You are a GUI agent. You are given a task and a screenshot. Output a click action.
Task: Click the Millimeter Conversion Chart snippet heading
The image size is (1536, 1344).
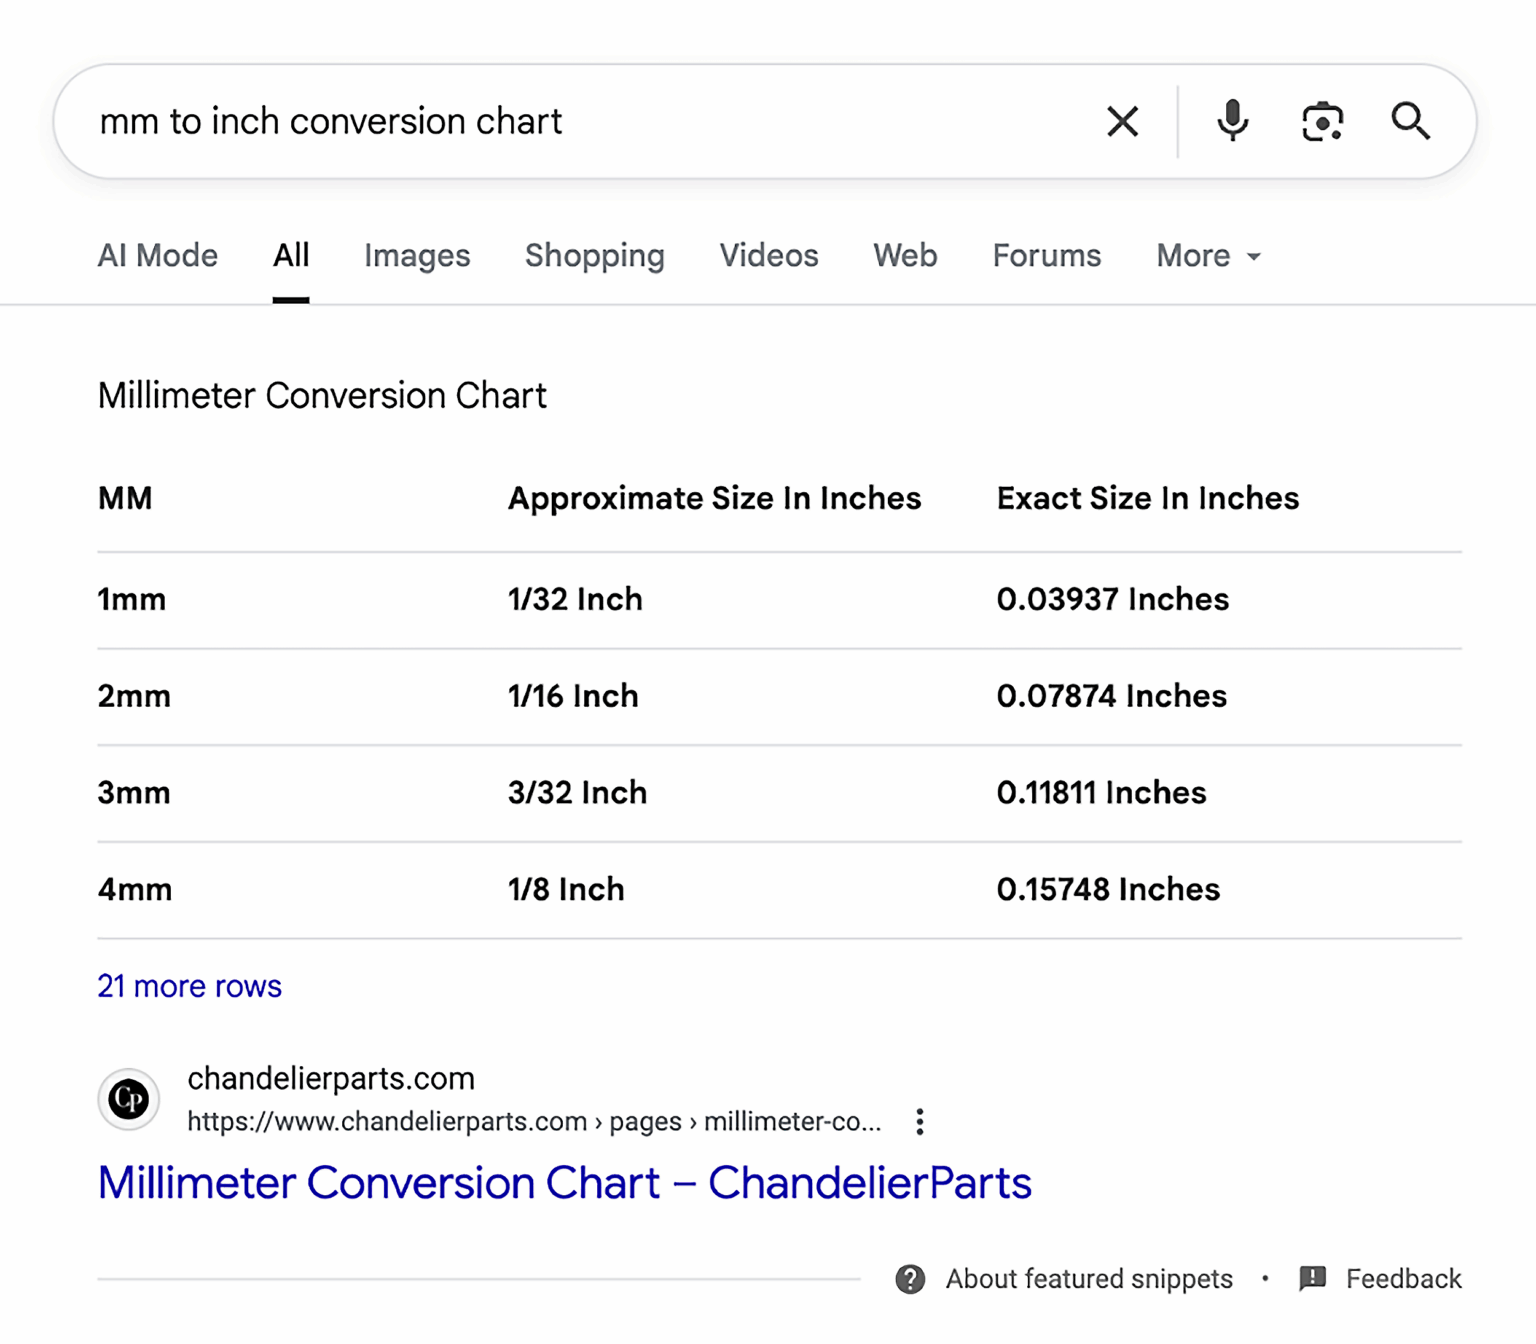(x=322, y=396)
